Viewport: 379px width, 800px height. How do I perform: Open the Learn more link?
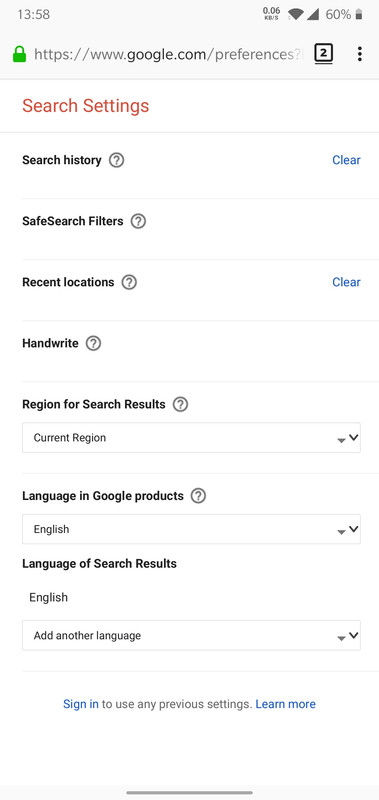tap(286, 704)
